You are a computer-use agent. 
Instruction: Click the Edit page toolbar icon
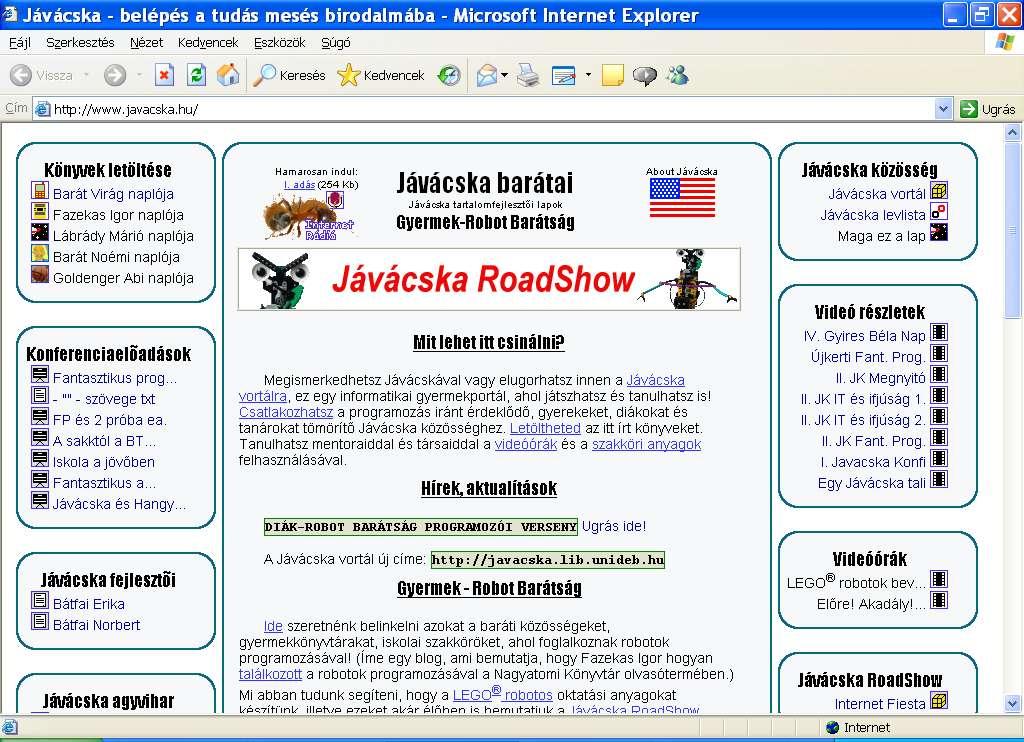coord(564,75)
